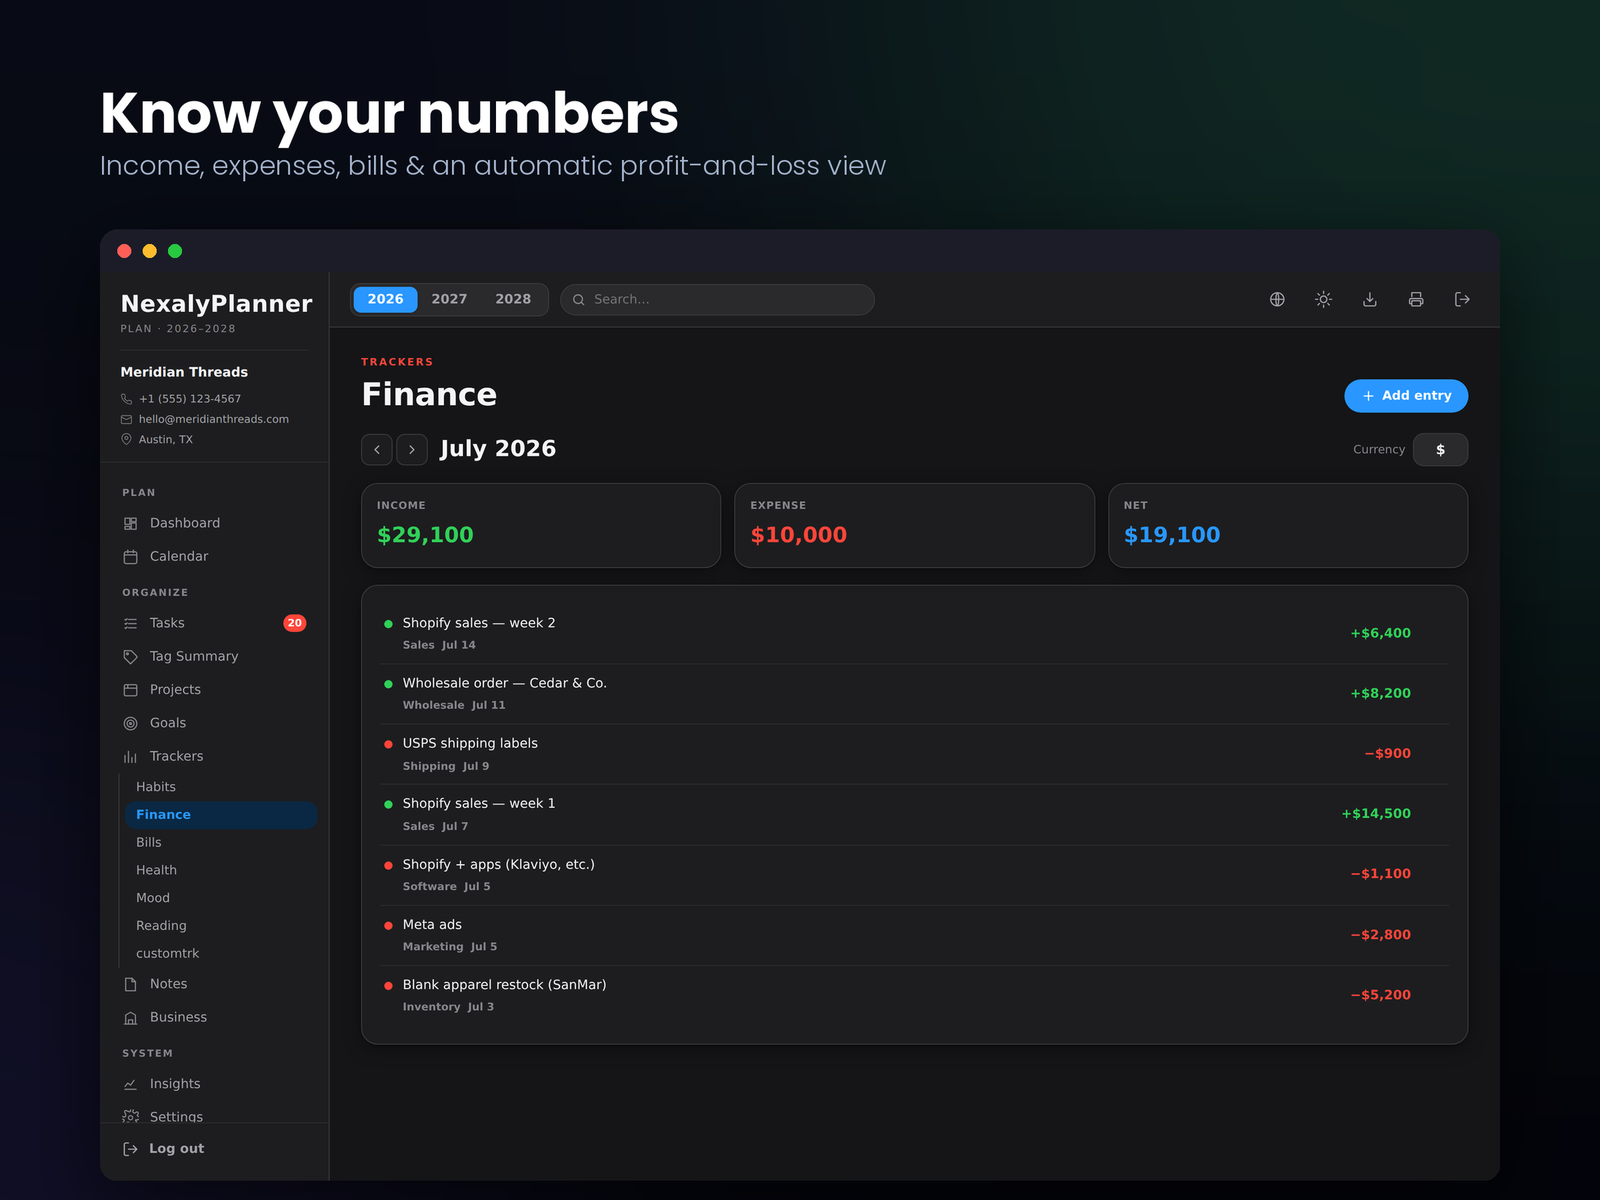Click the Projects icon in sidebar
Viewport: 1600px width, 1200px height.
[130, 690]
